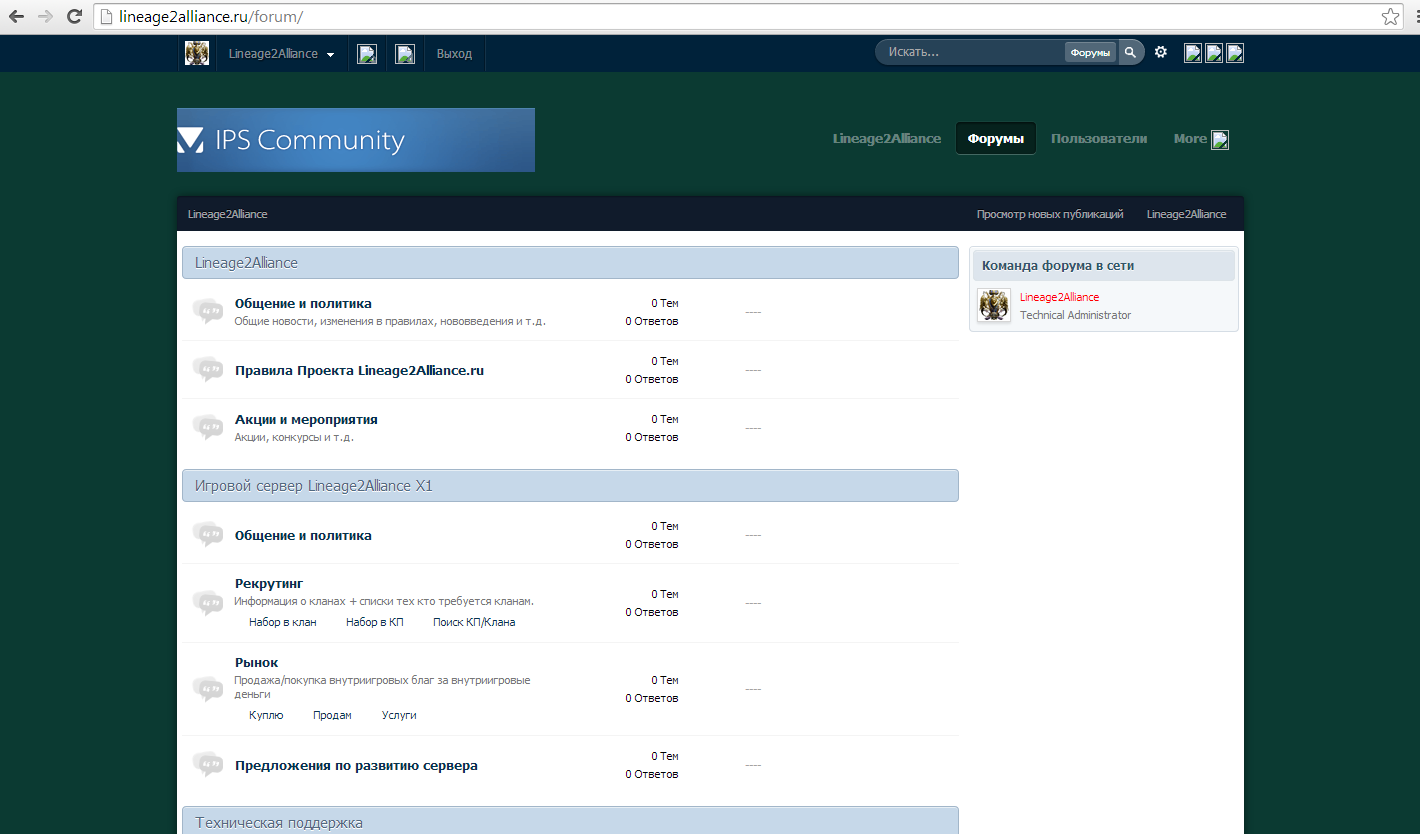Click the browser forward arrow
This screenshot has height=834, width=1420.
coord(45,17)
